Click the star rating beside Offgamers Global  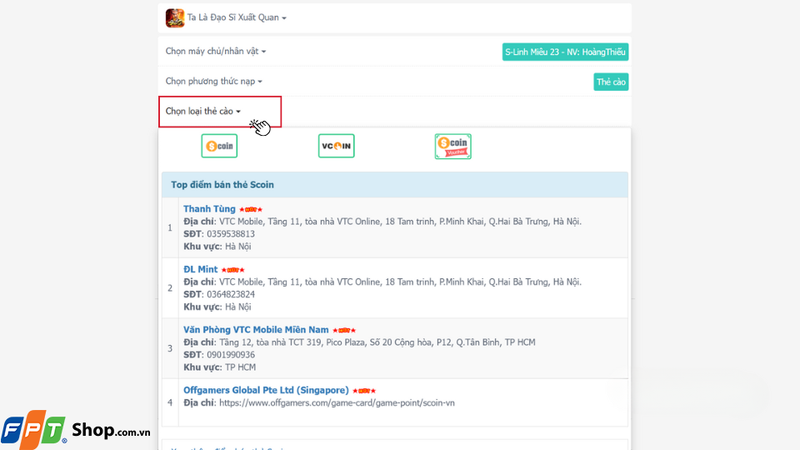pyautogui.click(x=364, y=391)
